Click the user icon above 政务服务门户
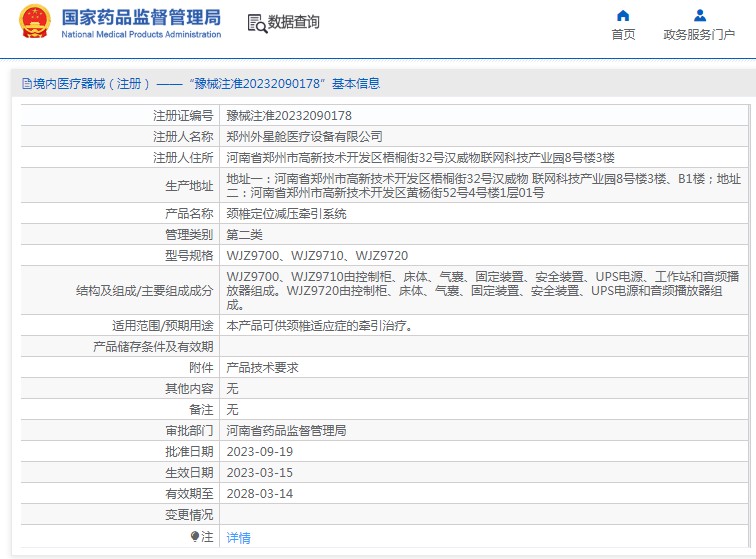 tap(700, 15)
